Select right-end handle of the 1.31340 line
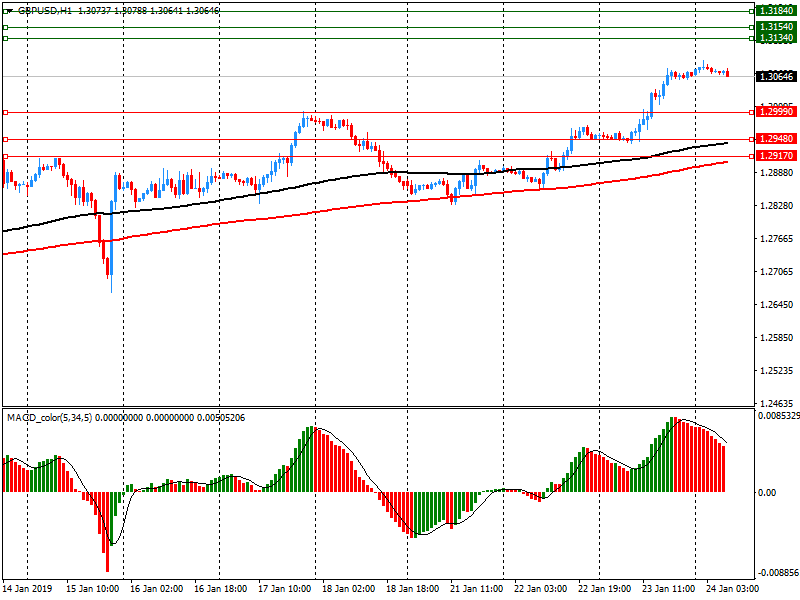800x600 pixels. coord(752,38)
